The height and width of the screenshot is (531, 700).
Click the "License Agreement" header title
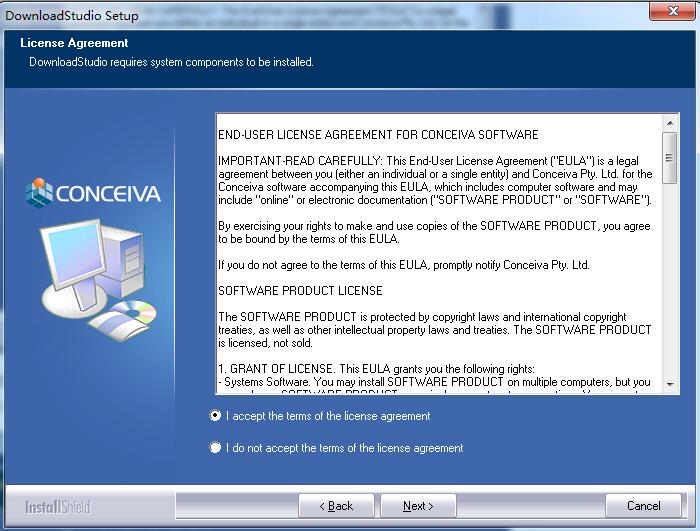pos(74,43)
